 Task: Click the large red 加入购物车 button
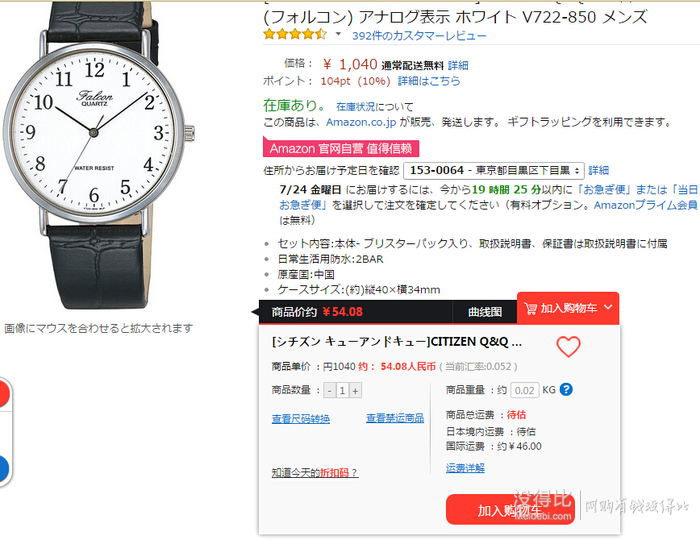click(x=510, y=510)
